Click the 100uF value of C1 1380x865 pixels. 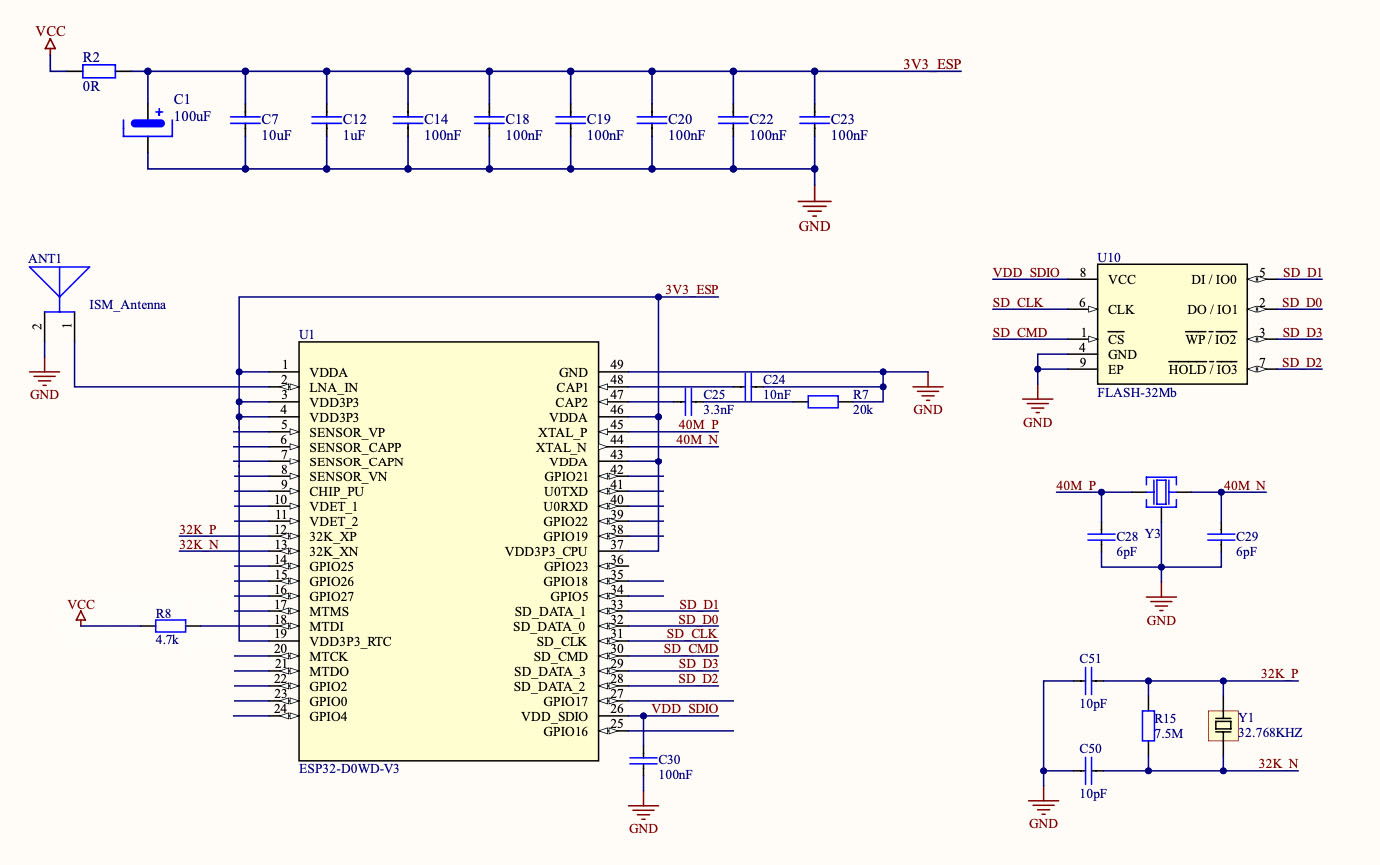[193, 116]
